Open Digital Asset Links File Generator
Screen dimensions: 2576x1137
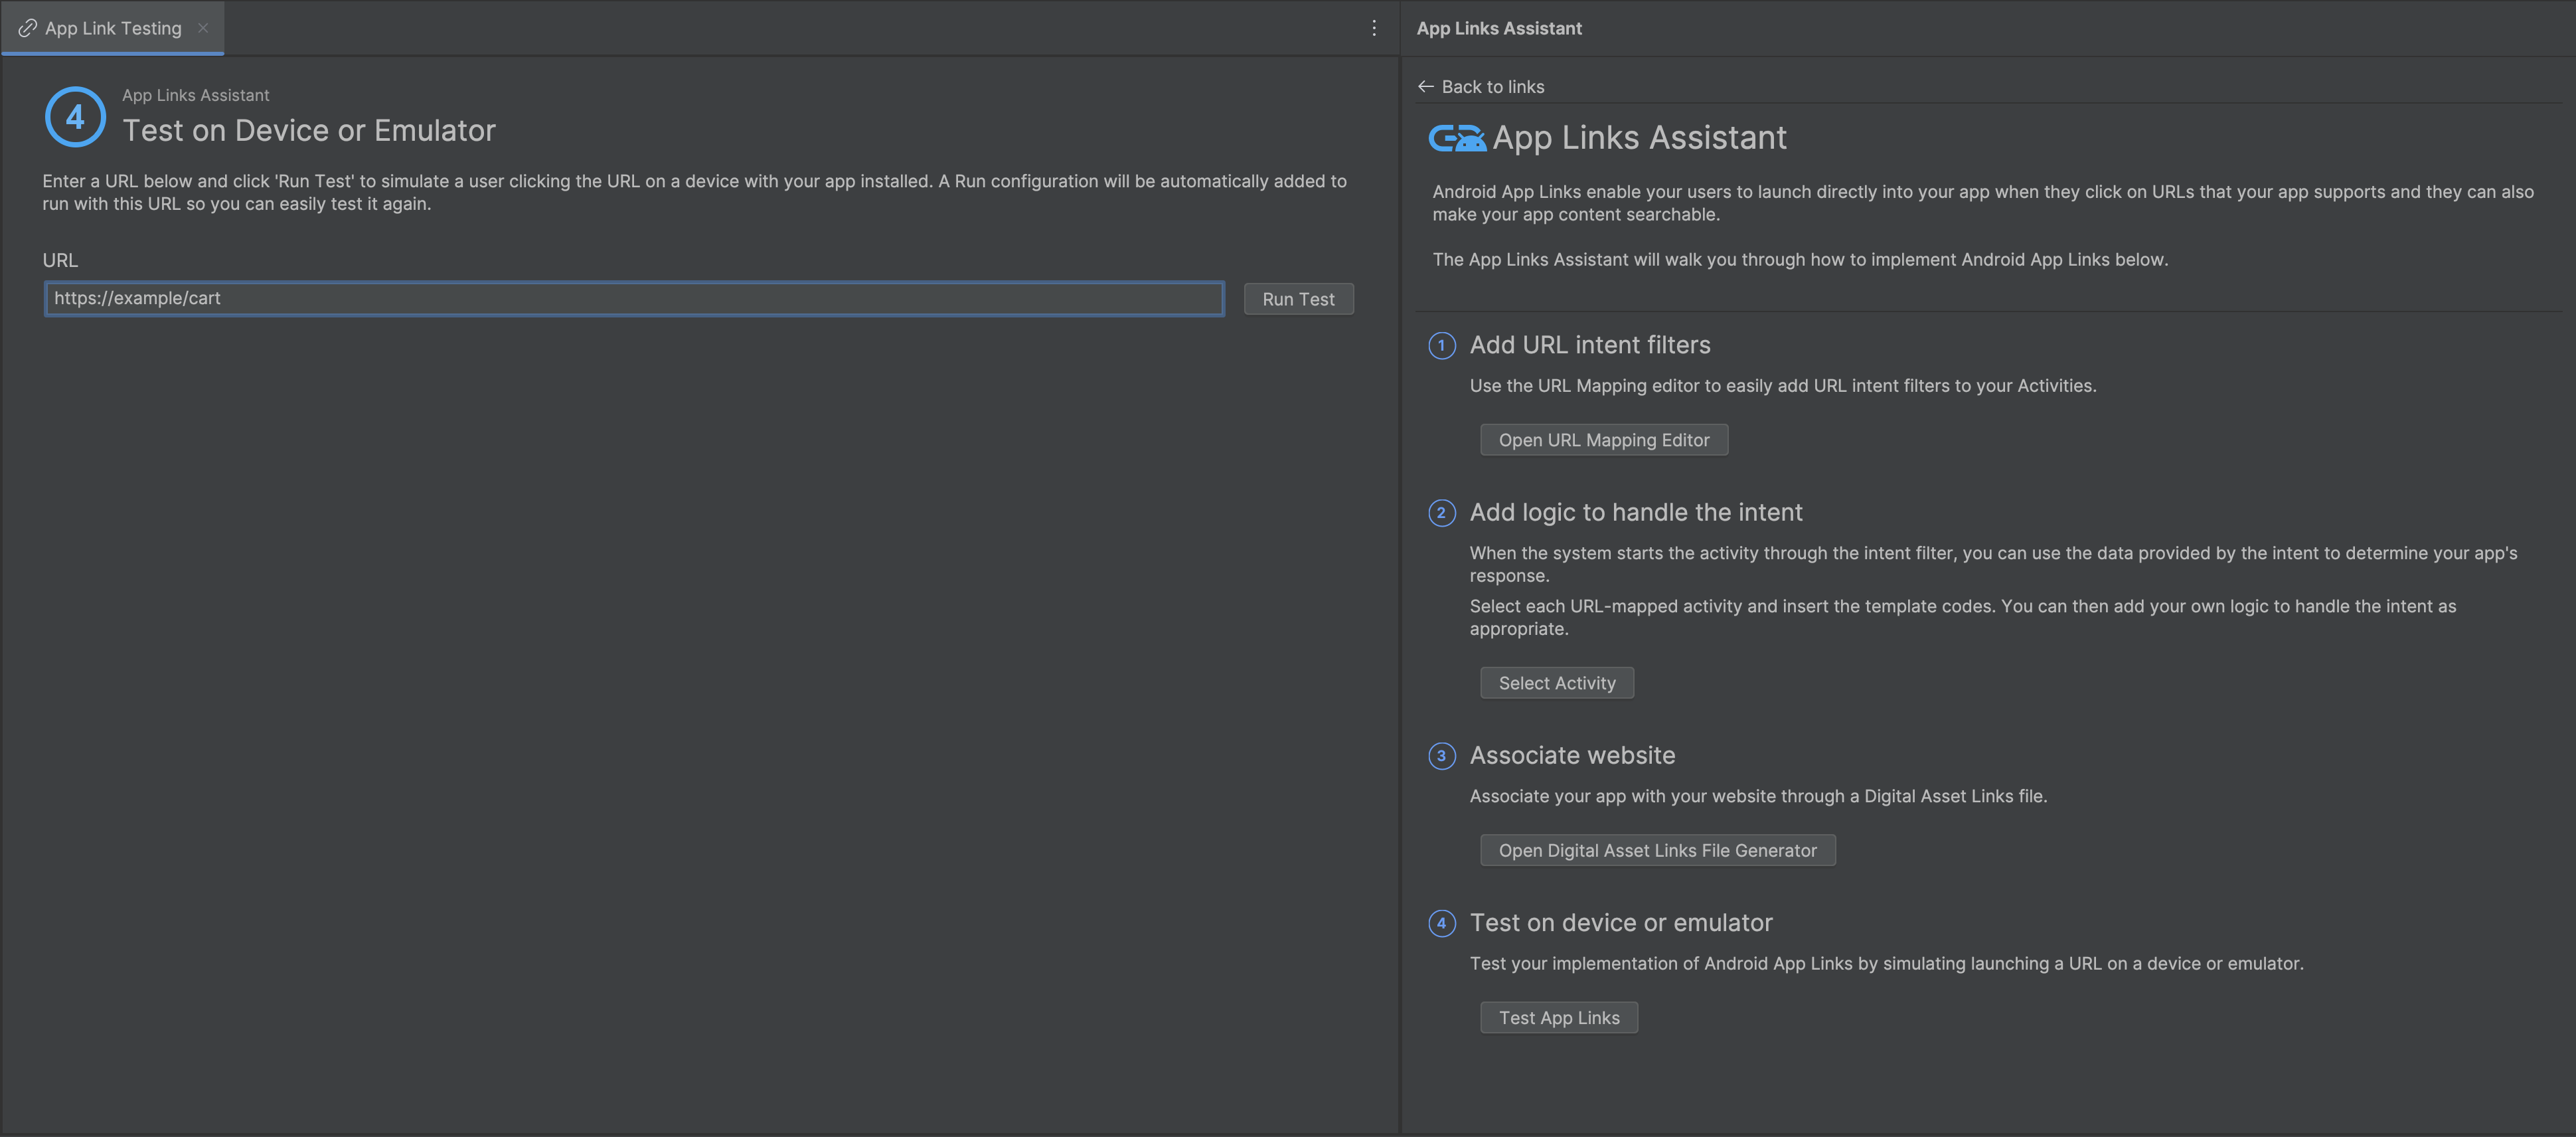[x=1657, y=850]
